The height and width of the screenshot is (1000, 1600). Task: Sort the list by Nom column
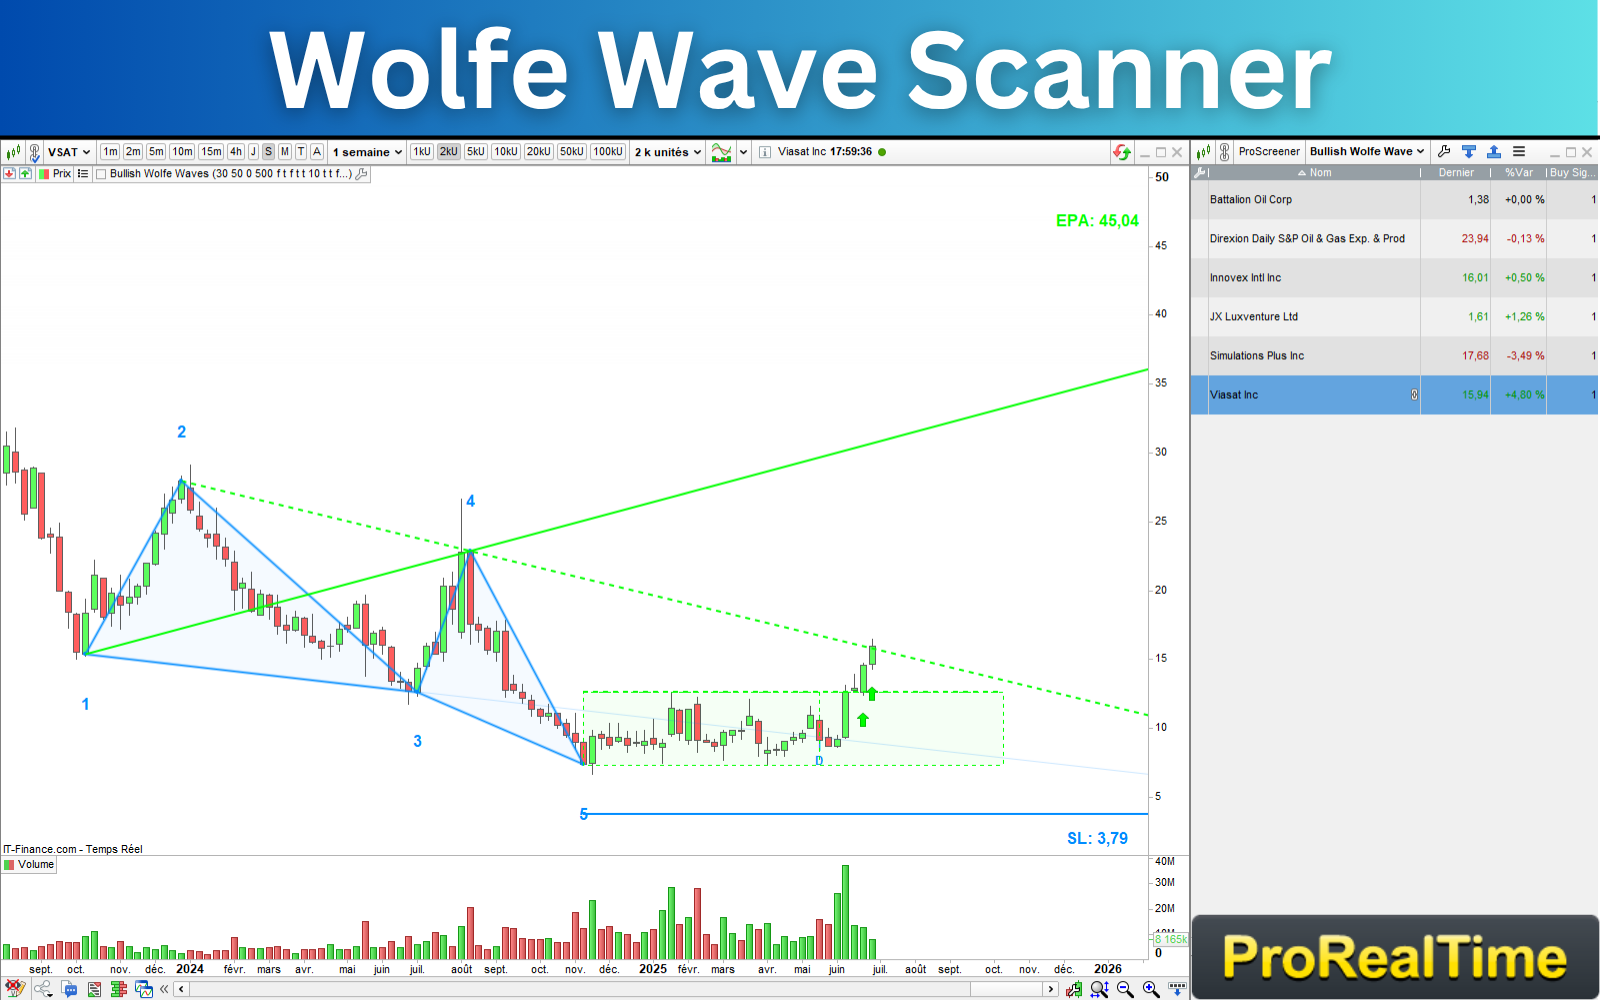point(1314,173)
